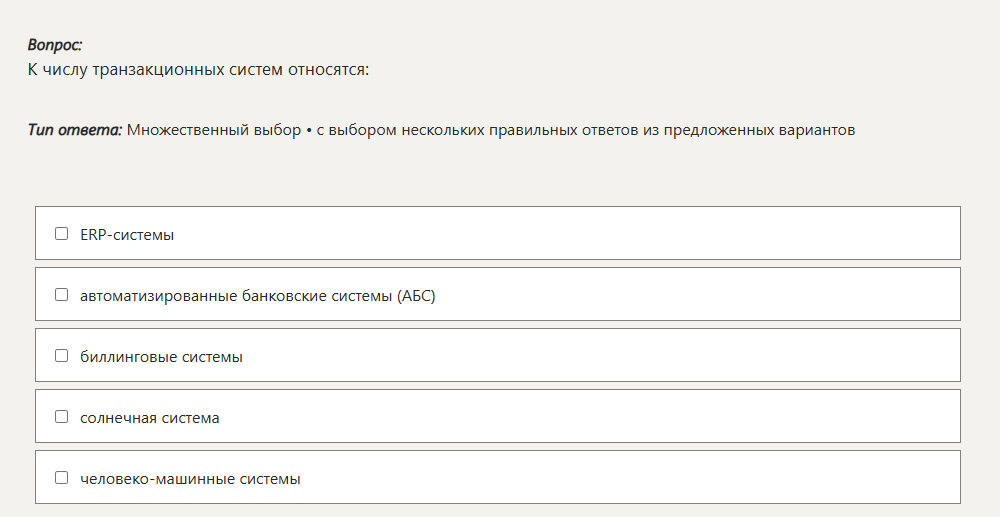Click the "Множественный выбор" answer type text
This screenshot has height=517, width=1000.
click(x=214, y=130)
